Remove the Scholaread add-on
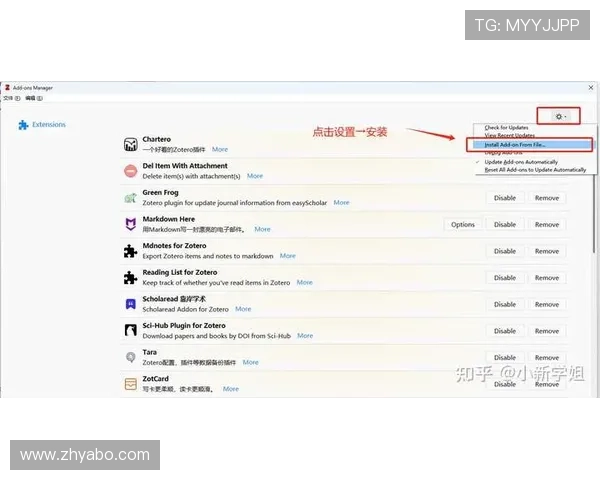The image size is (600, 480). pos(547,304)
